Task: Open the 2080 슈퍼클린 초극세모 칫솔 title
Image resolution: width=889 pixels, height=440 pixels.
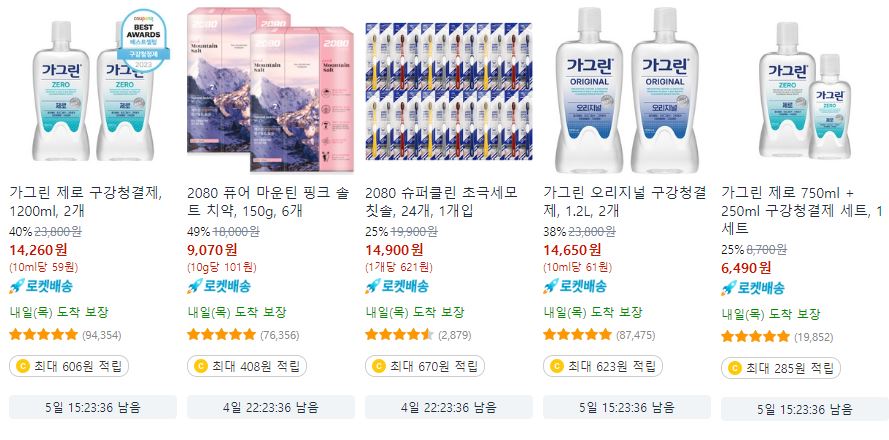Action: (x=441, y=202)
